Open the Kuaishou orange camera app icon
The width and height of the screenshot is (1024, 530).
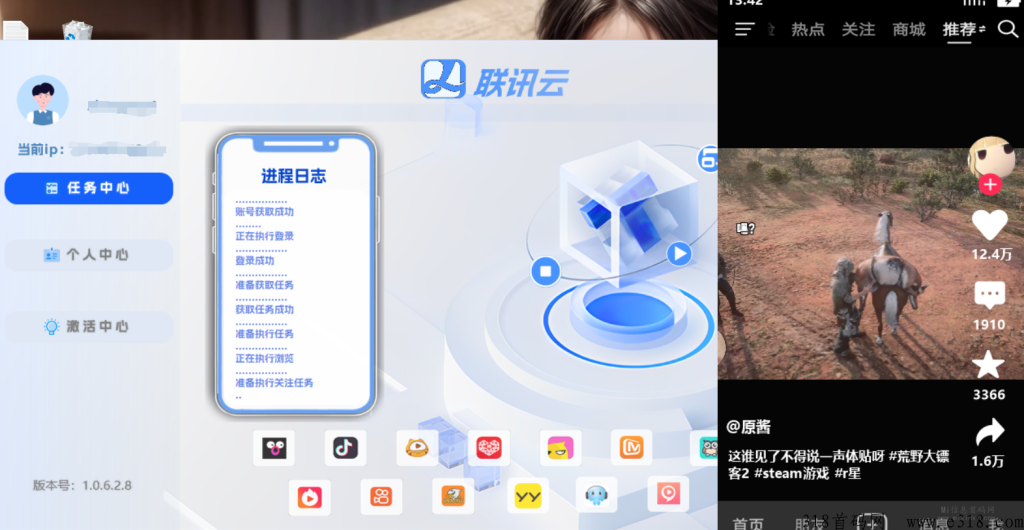pos(381,495)
